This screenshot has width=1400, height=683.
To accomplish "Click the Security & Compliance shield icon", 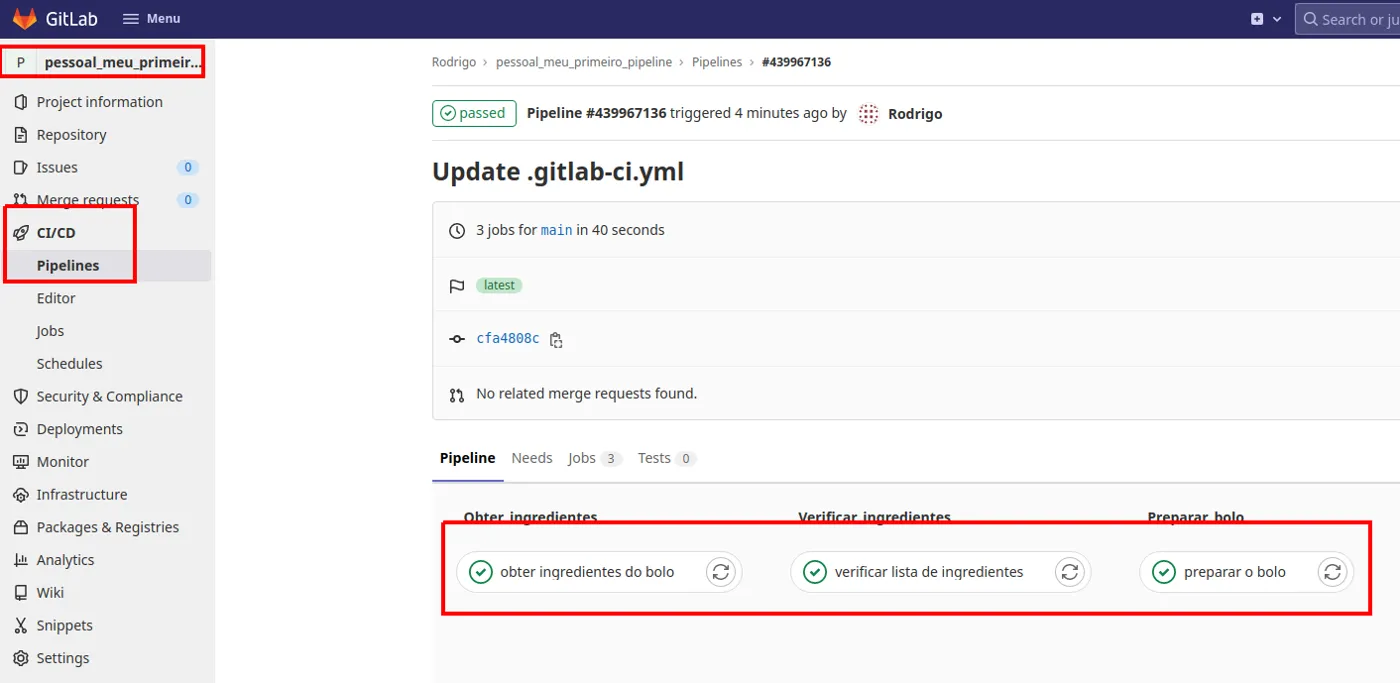I will [x=20, y=396].
